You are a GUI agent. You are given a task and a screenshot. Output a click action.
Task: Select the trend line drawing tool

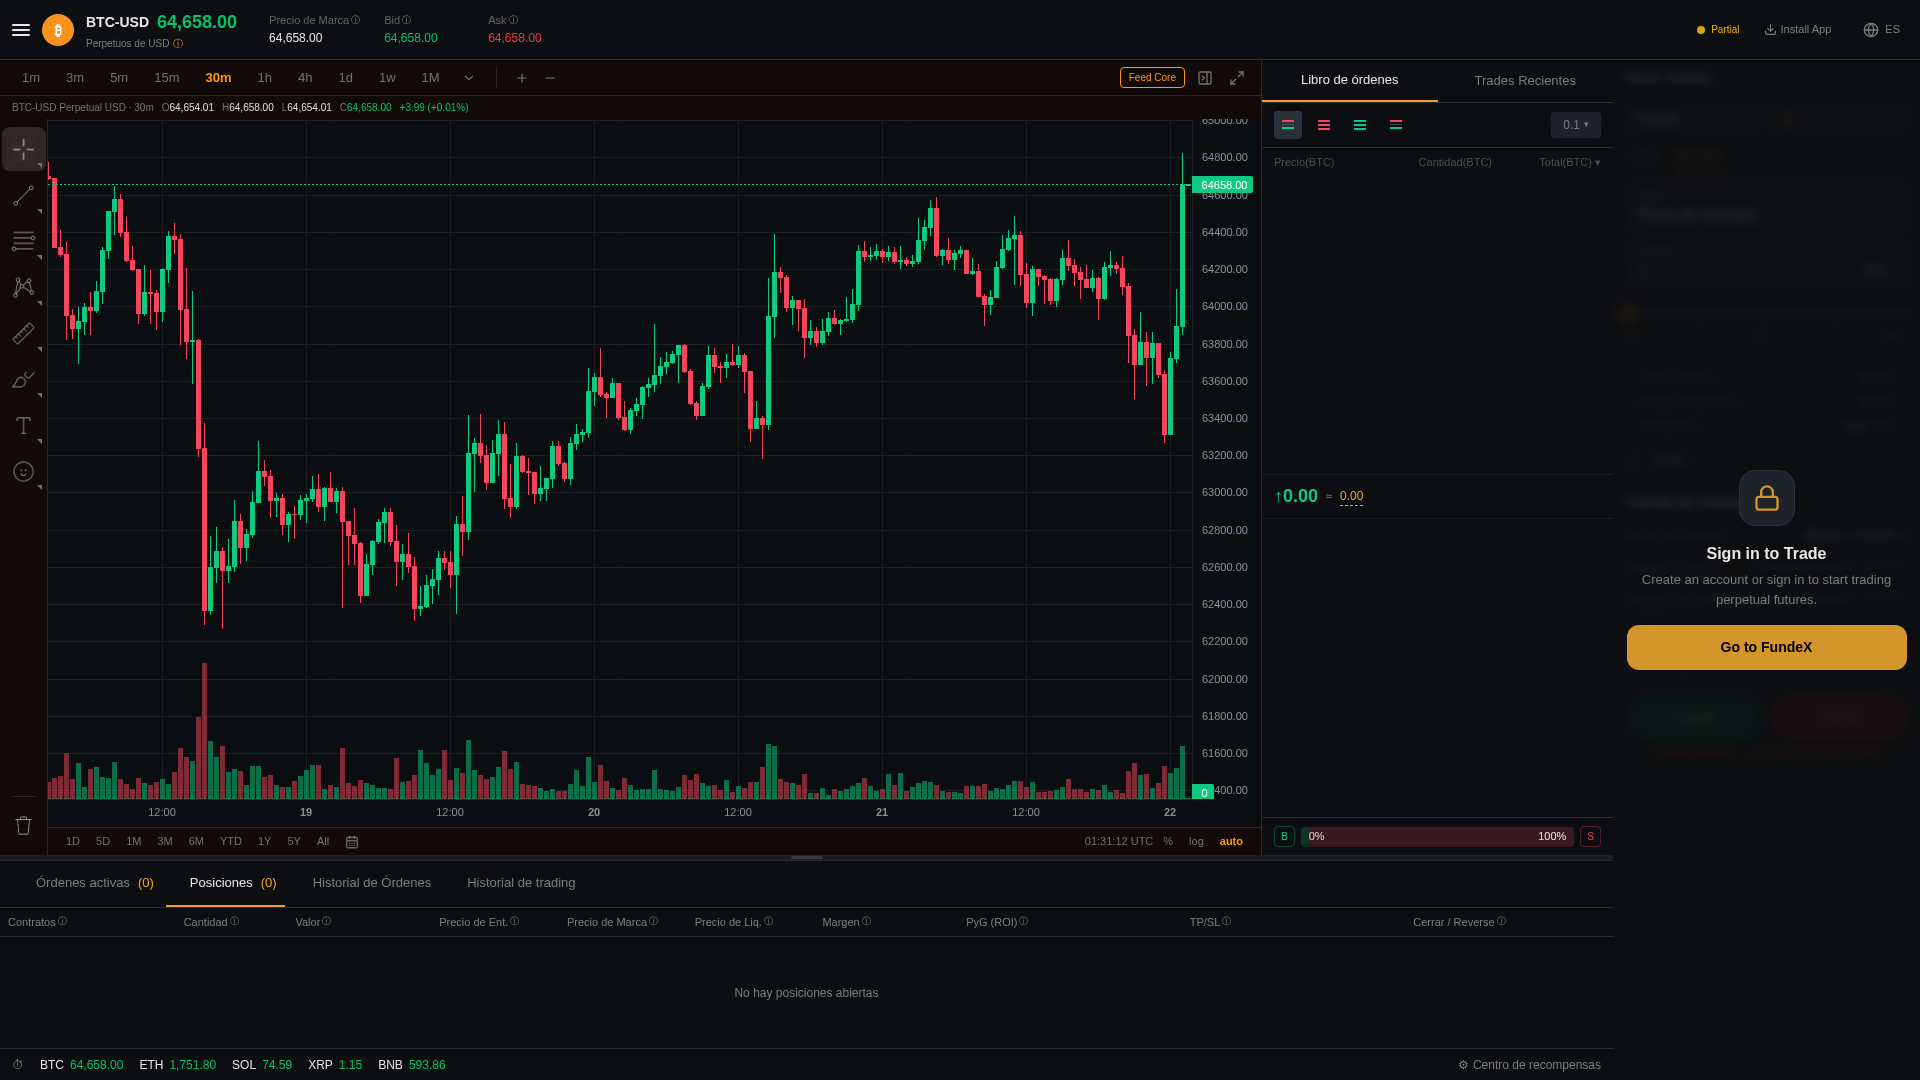pos(23,196)
